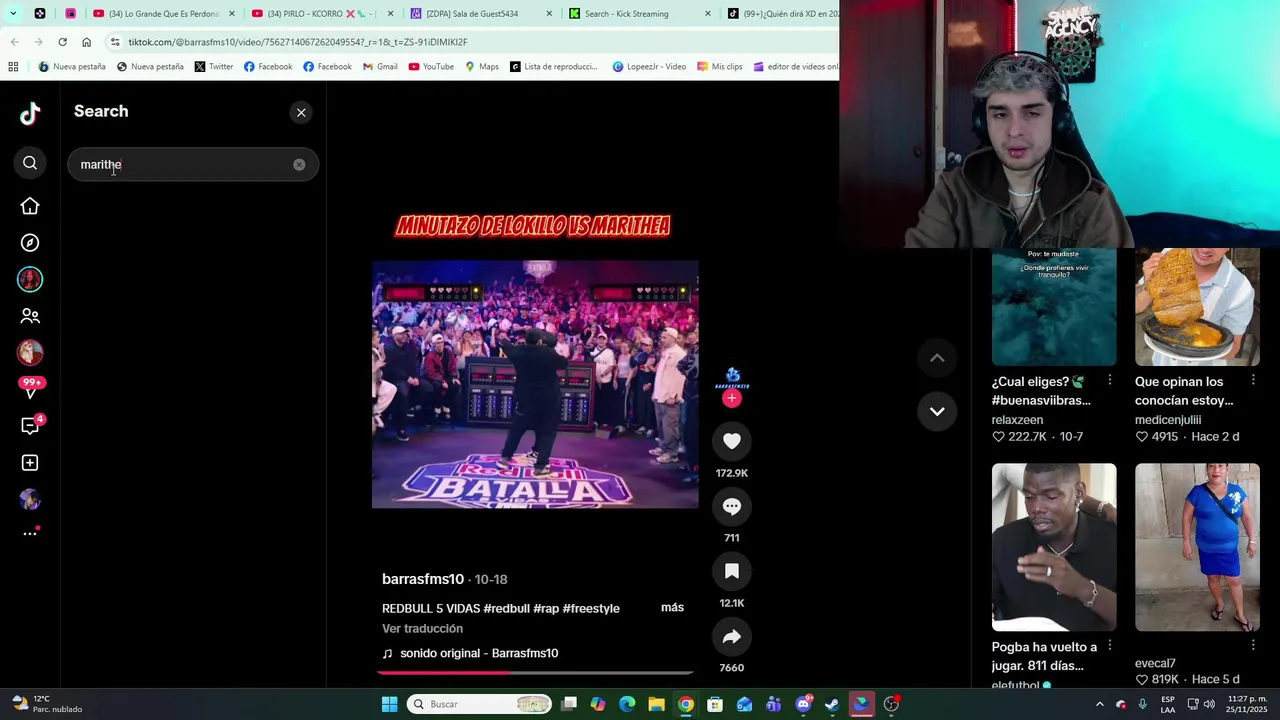Image resolution: width=1280 pixels, height=720 pixels.
Task: Open Pogba video thumbnail
Action: coord(1054,547)
